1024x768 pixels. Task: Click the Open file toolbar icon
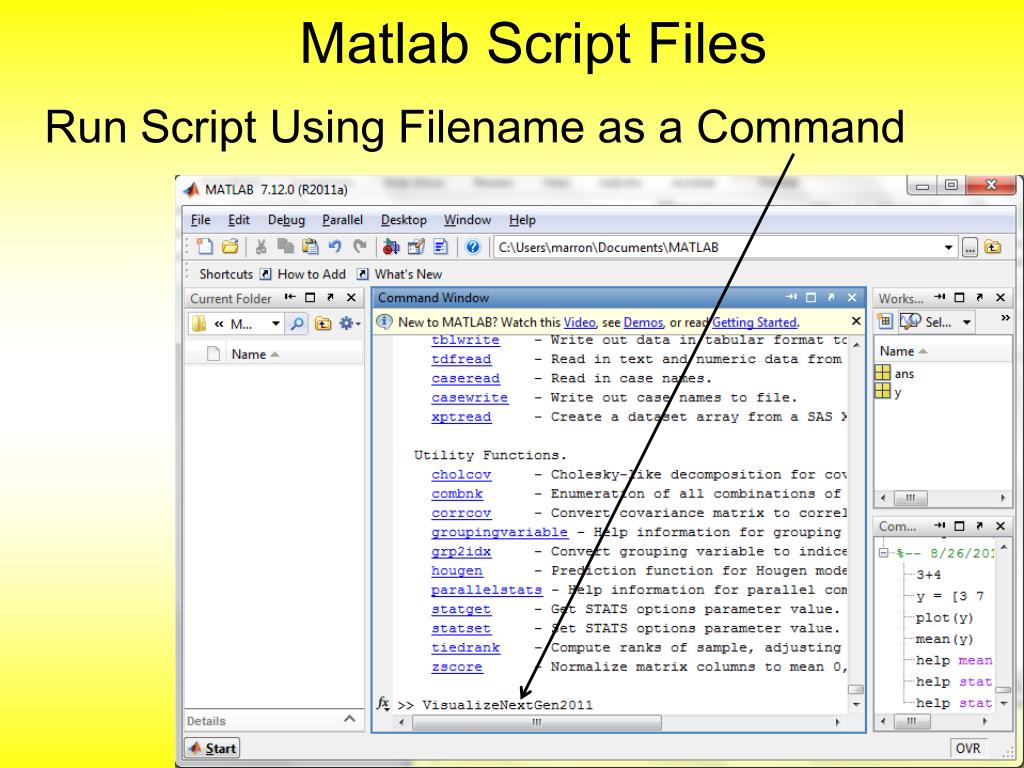tap(230, 247)
